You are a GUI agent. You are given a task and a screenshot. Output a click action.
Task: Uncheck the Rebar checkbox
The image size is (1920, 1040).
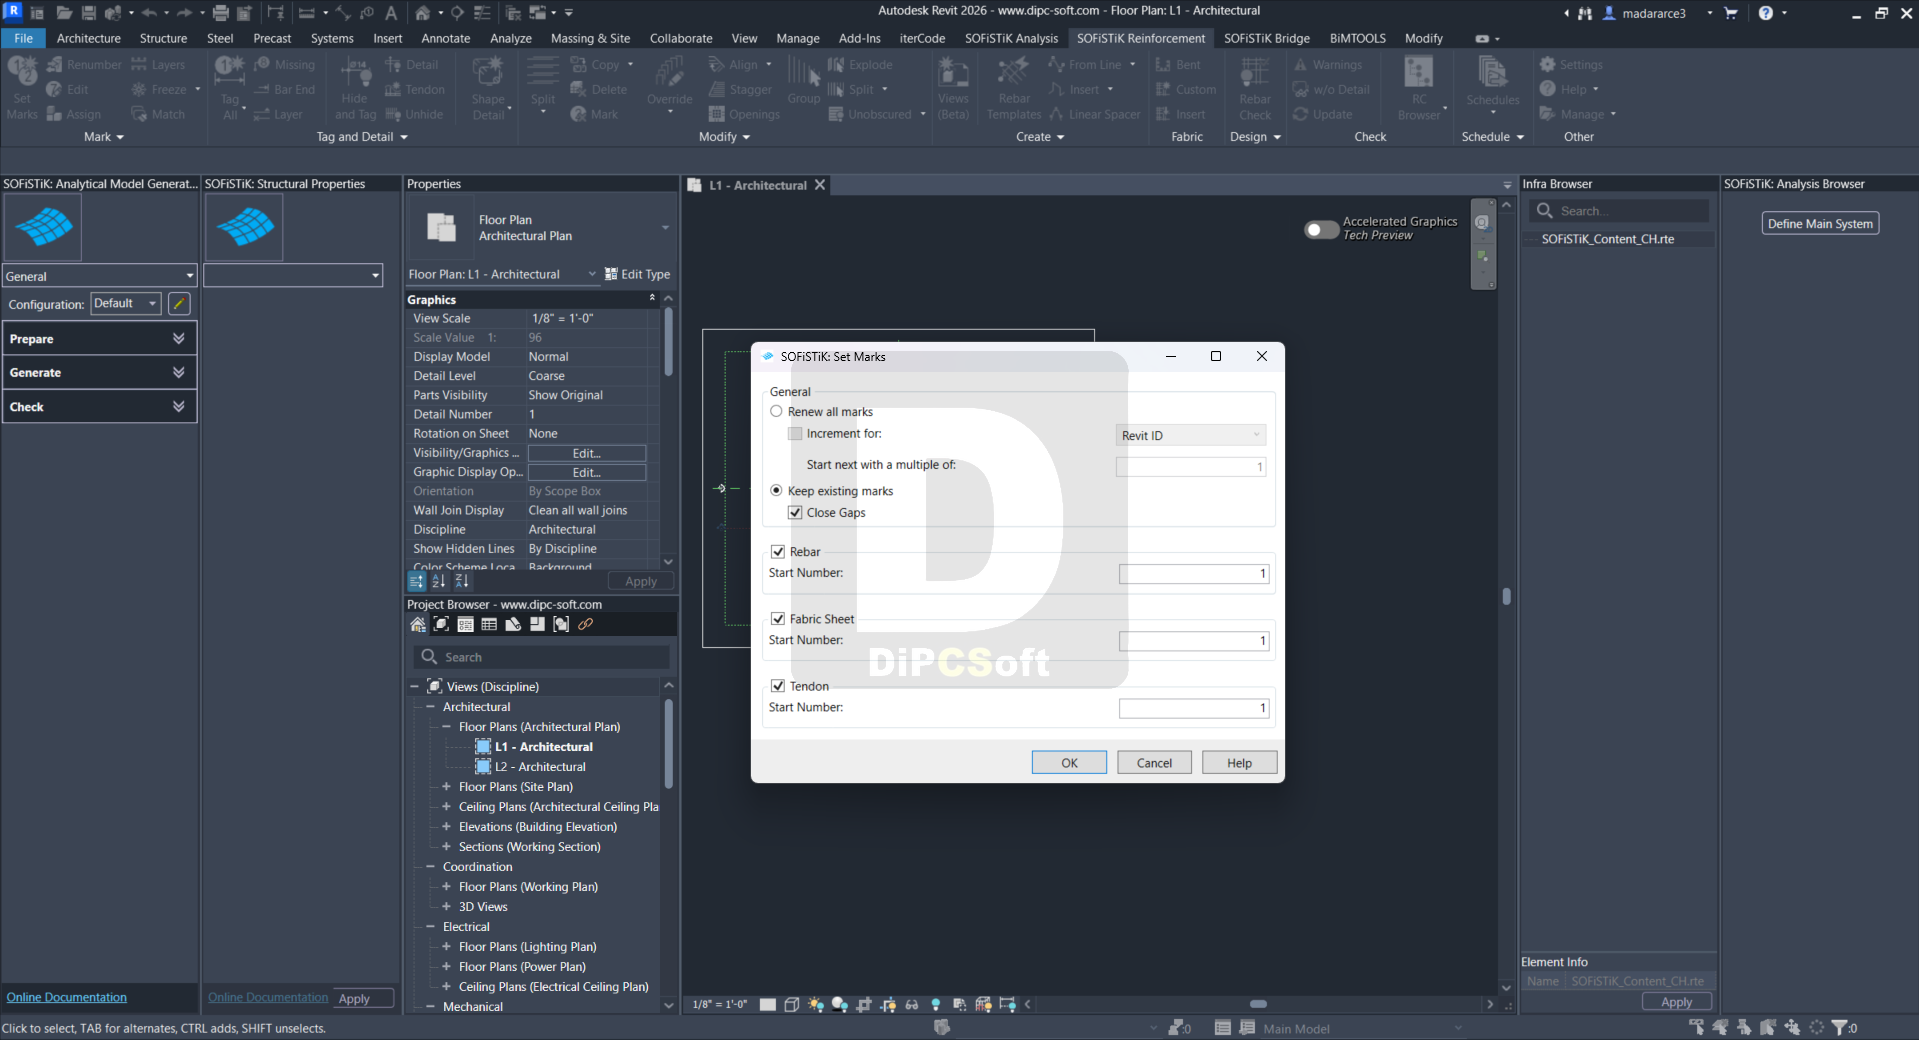(778, 551)
